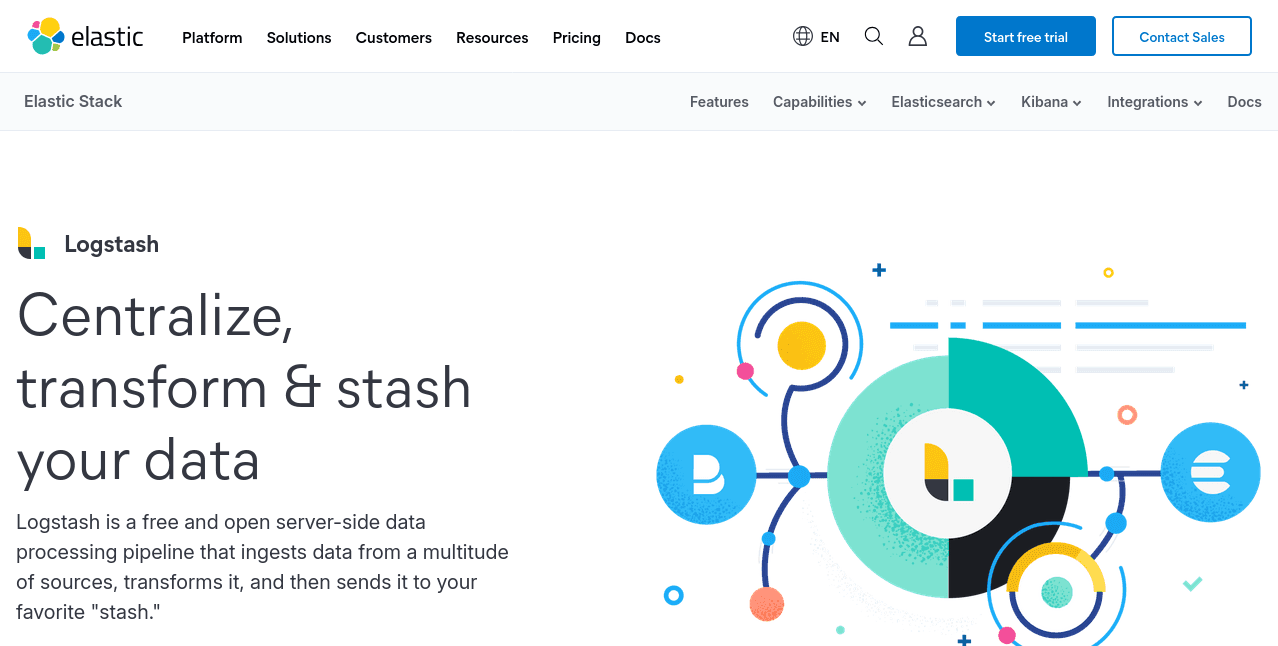Open the Kibana dropdown
Image resolution: width=1278 pixels, height=646 pixels.
coord(1051,102)
